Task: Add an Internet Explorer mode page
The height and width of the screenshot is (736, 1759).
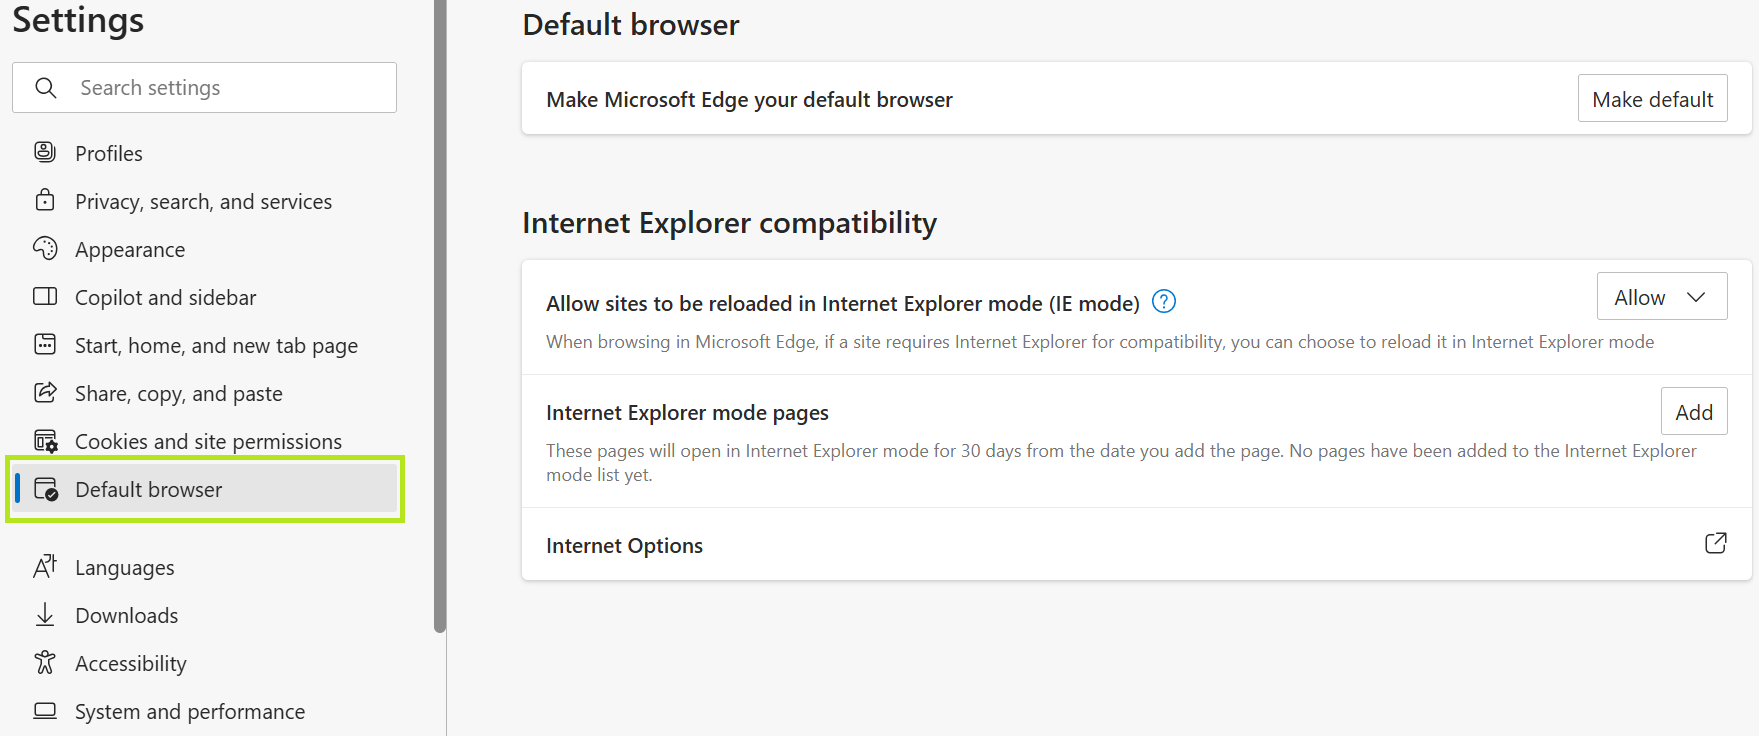Action: coord(1694,412)
